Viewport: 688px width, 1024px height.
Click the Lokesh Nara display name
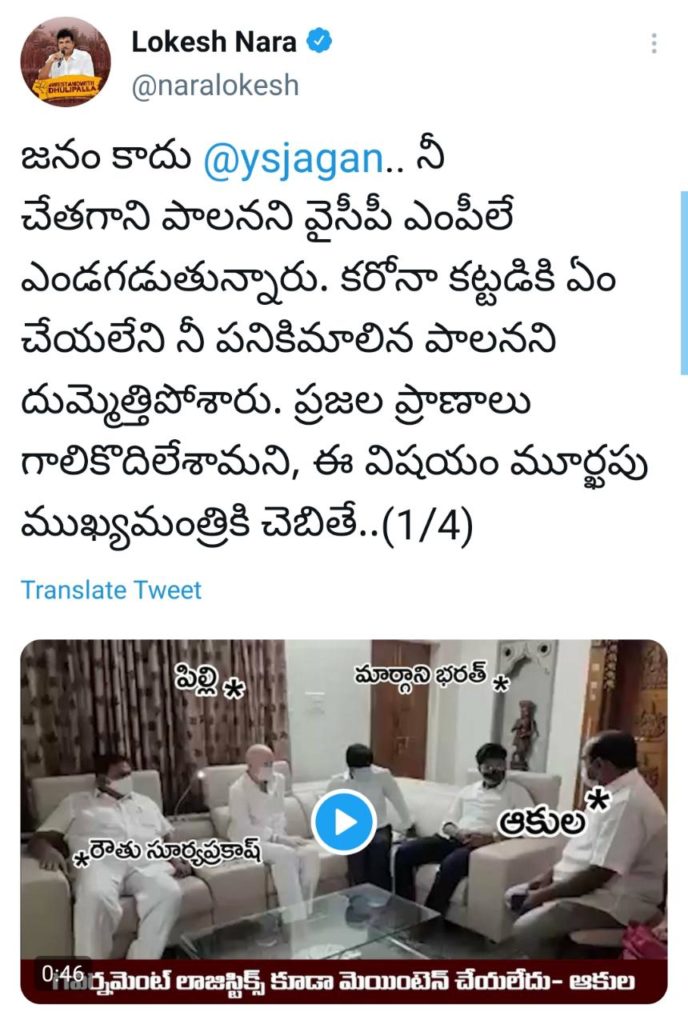click(214, 42)
